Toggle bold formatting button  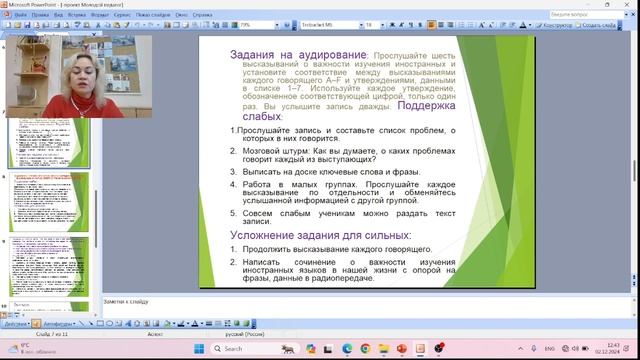point(392,25)
